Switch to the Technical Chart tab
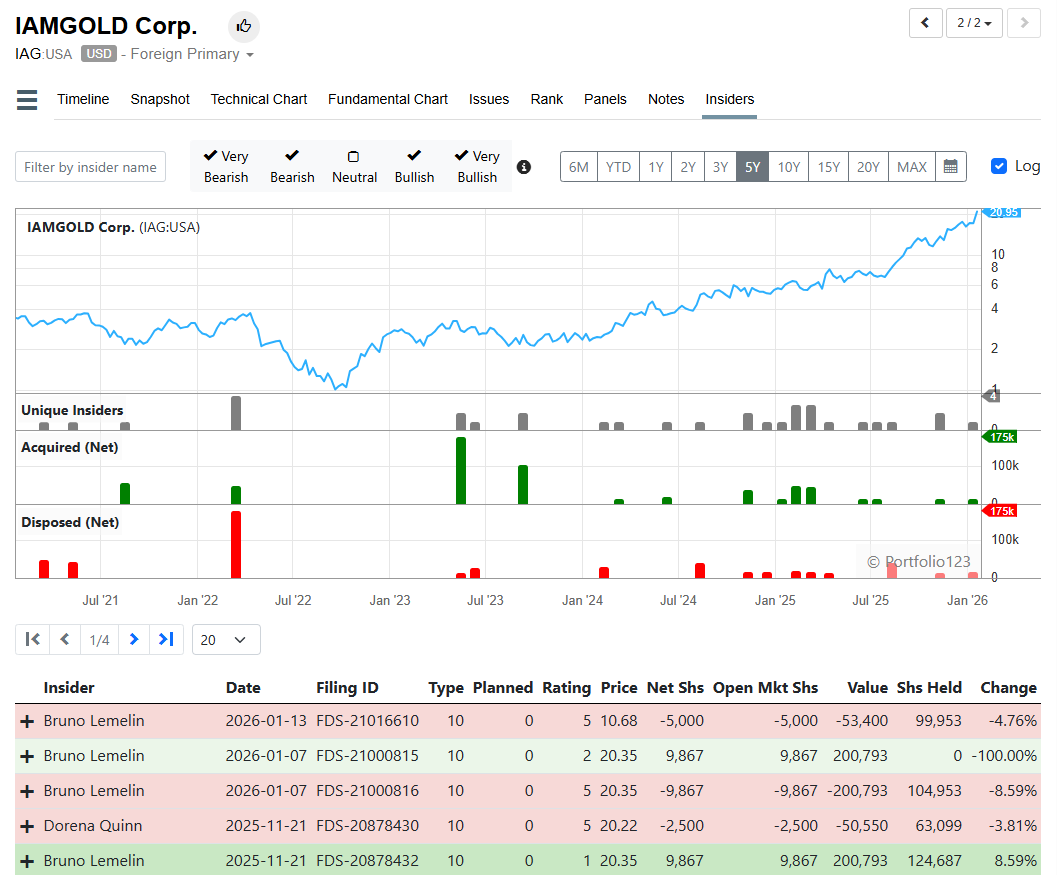1057x875 pixels. [259, 99]
